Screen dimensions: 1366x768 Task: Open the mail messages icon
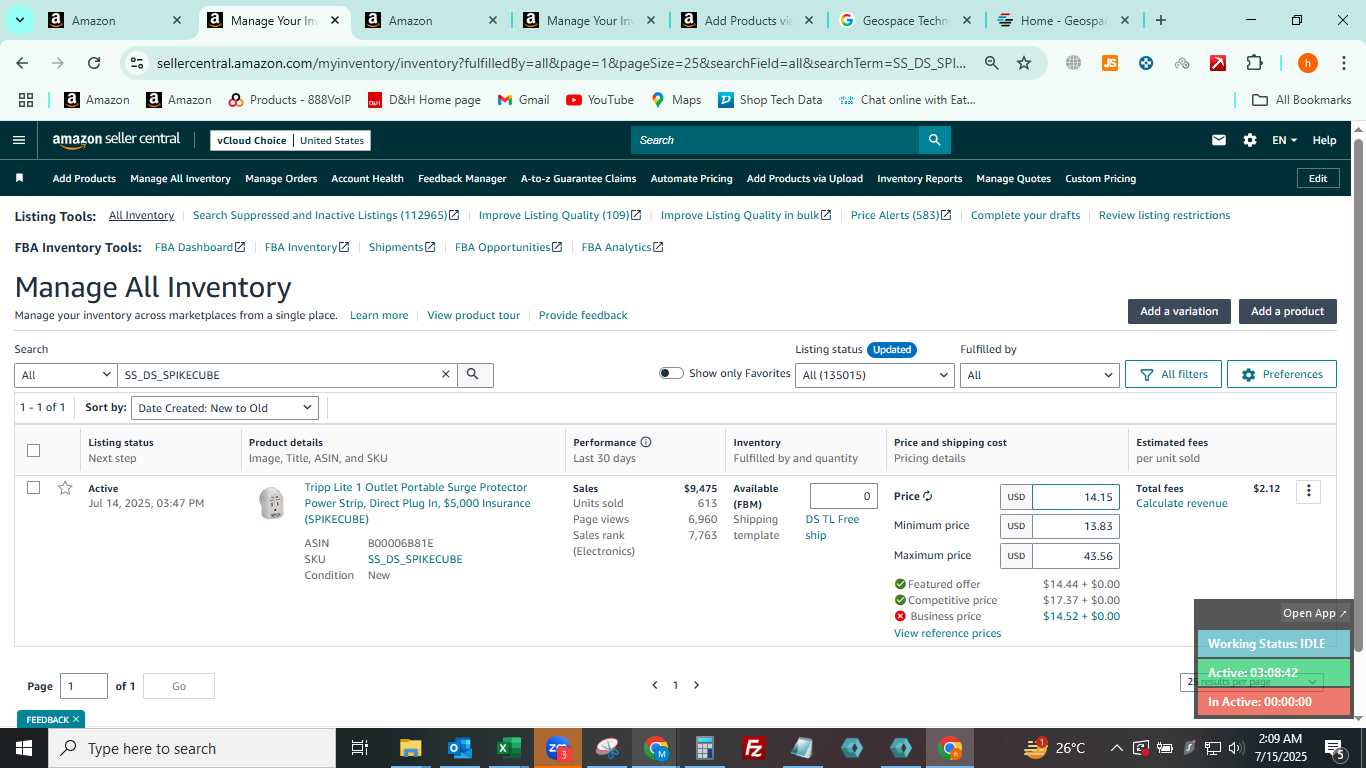click(1218, 140)
